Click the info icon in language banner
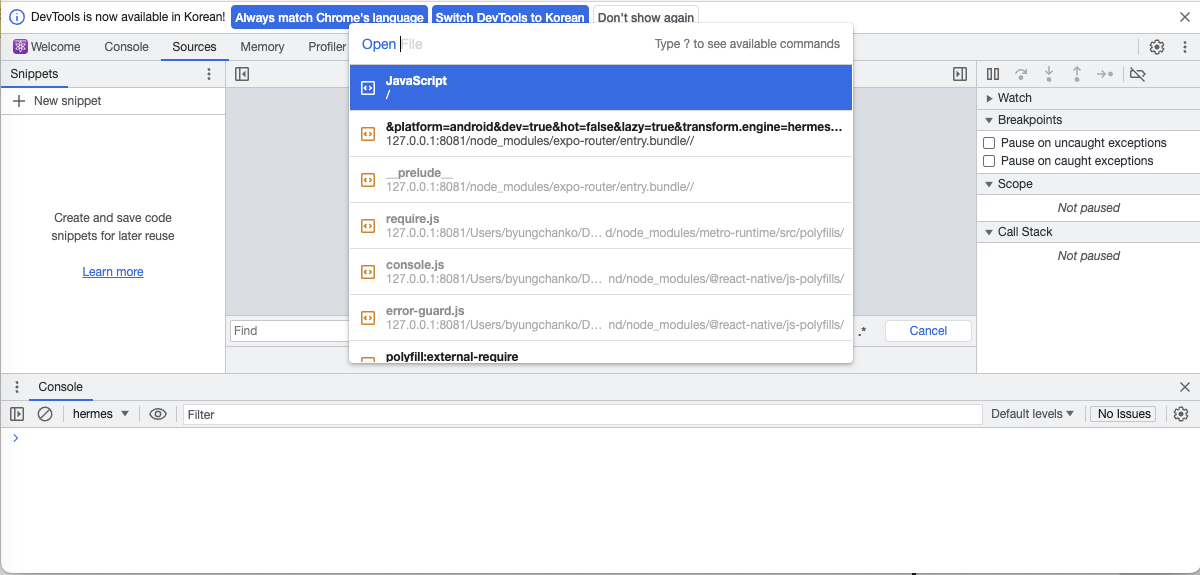 click(16, 17)
